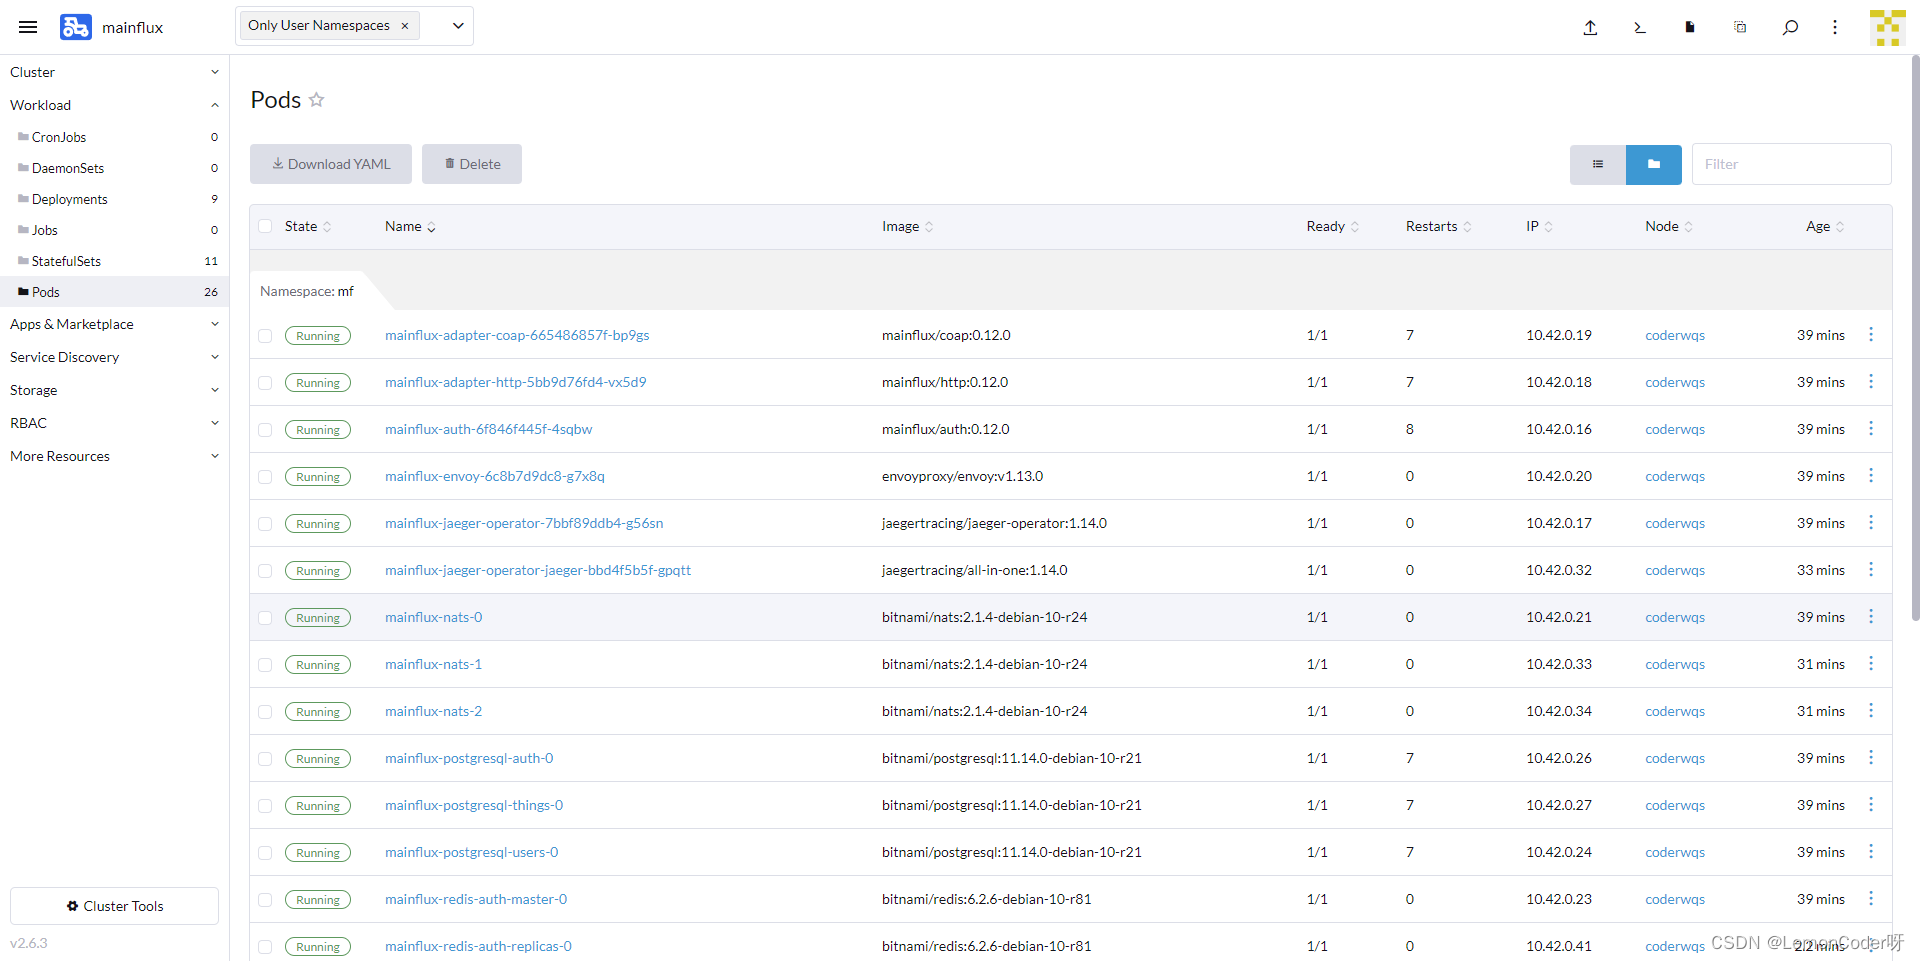Viewport: 1920px width, 961px height.
Task: Open the Cluster Tools button
Action: (114, 906)
